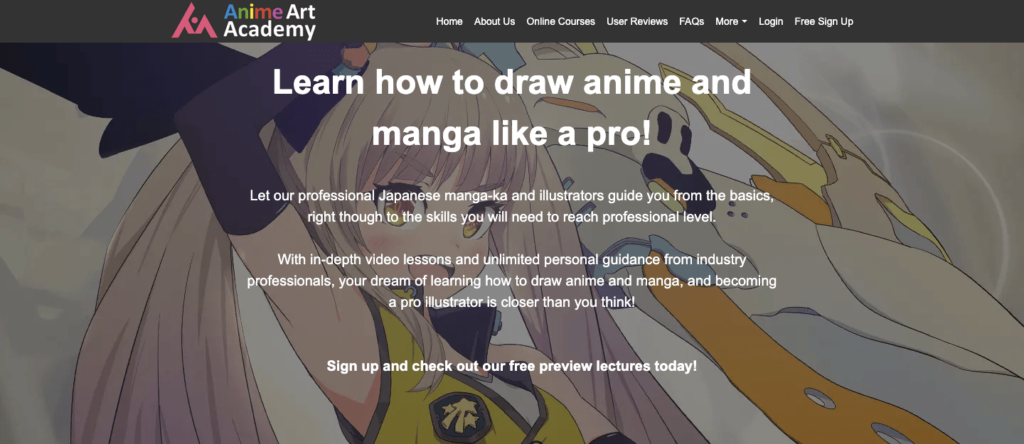The image size is (1024, 444).
Task: Click the Login link
Action: 771,22
